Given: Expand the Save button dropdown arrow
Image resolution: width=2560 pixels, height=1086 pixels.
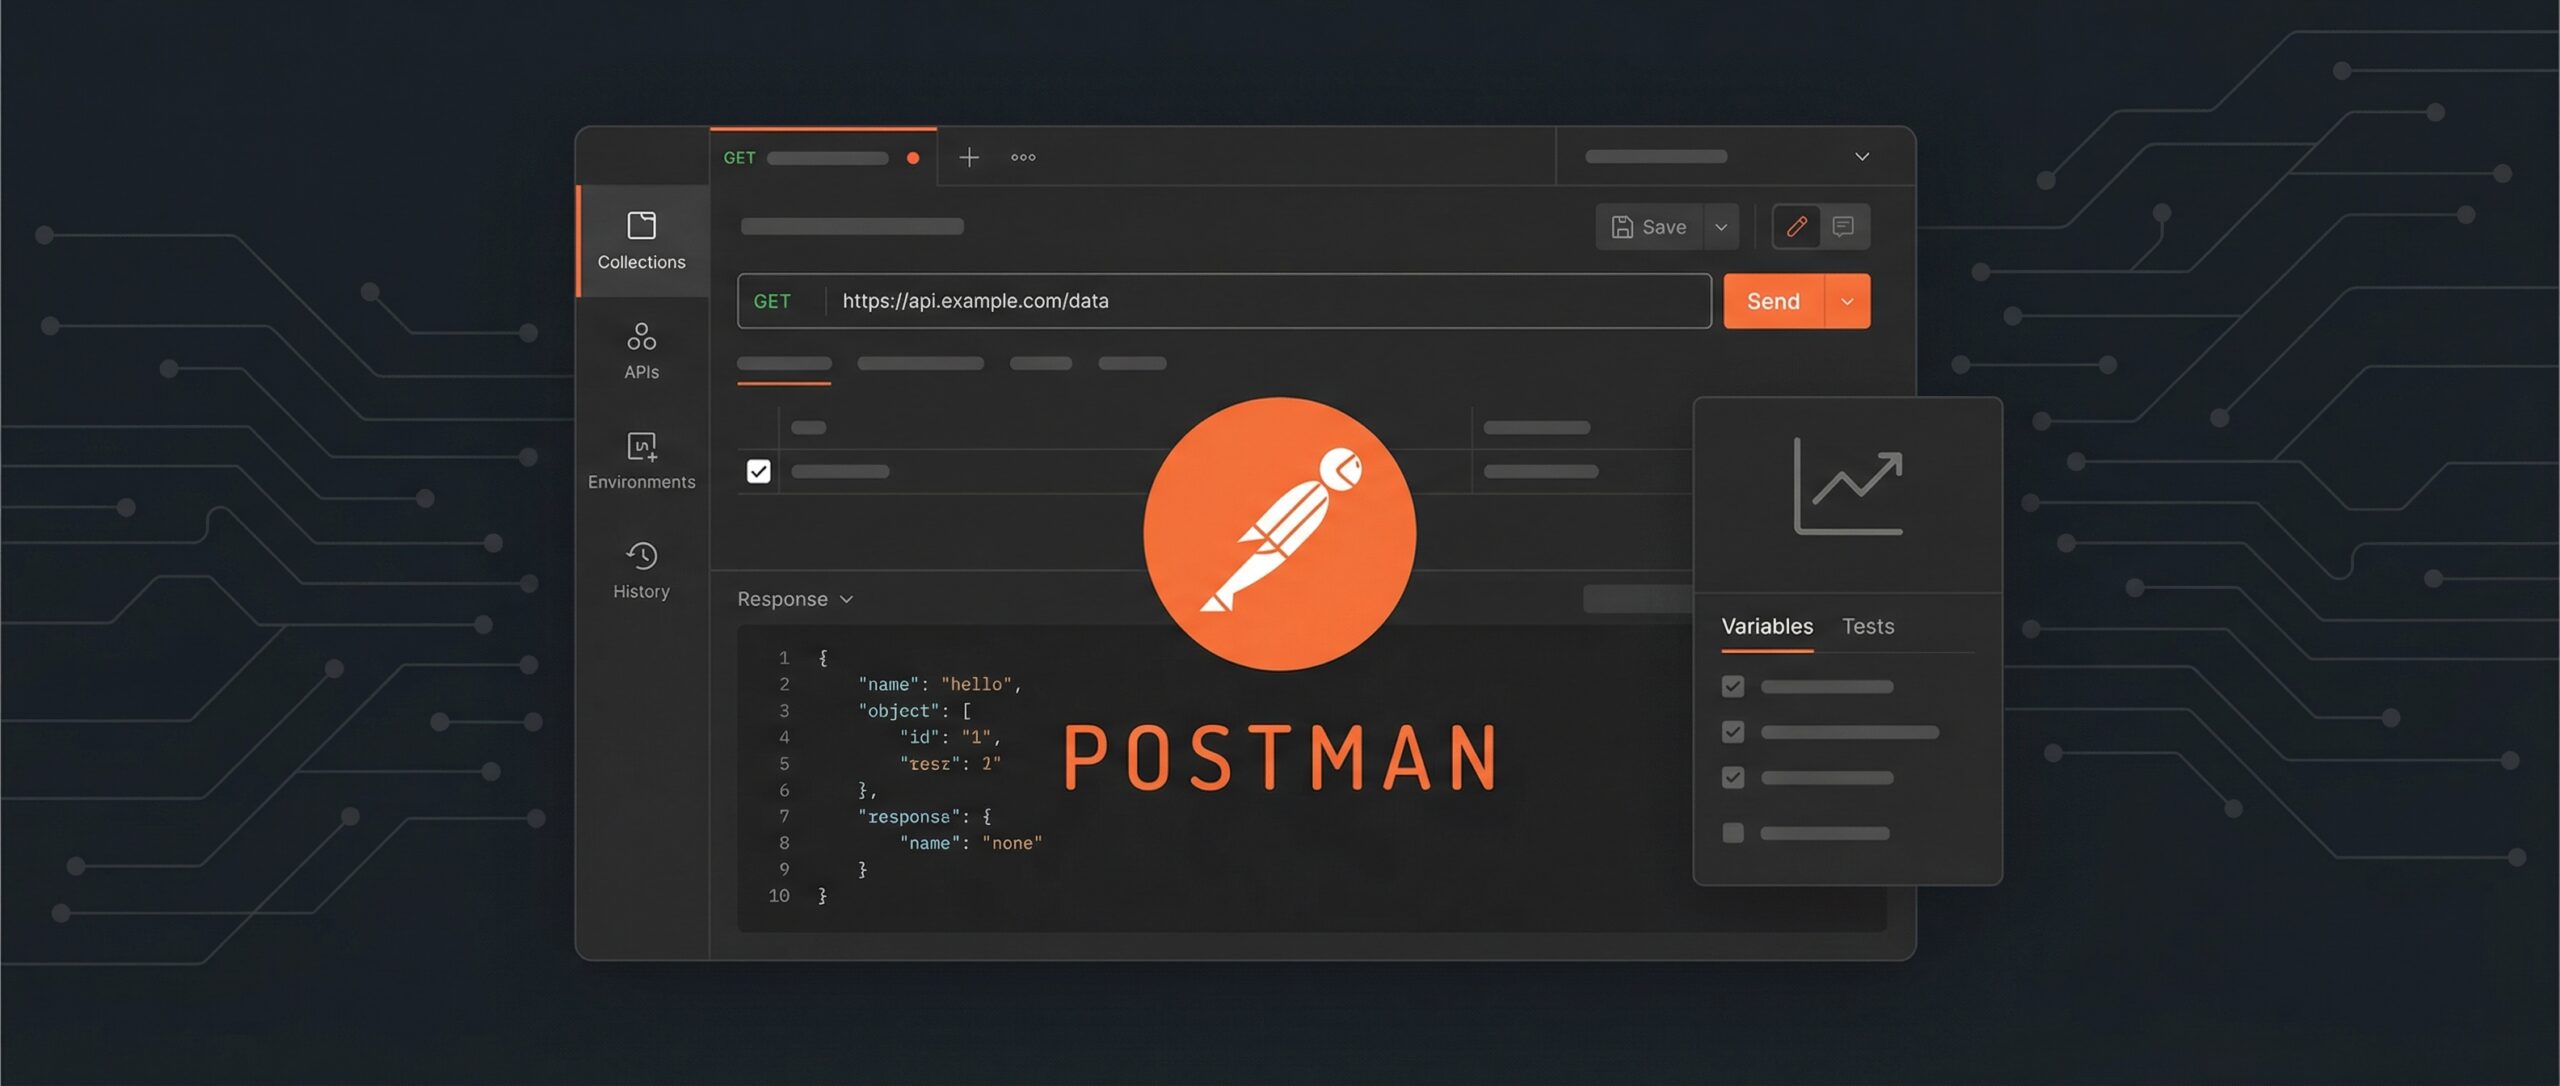Looking at the screenshot, I should point(1721,227).
